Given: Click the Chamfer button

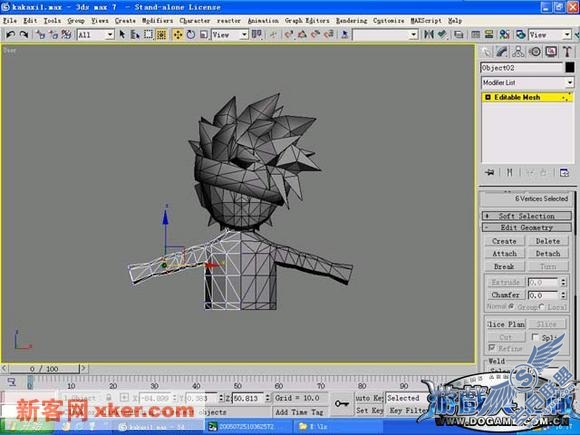Looking at the screenshot, I should pyautogui.click(x=505, y=295).
